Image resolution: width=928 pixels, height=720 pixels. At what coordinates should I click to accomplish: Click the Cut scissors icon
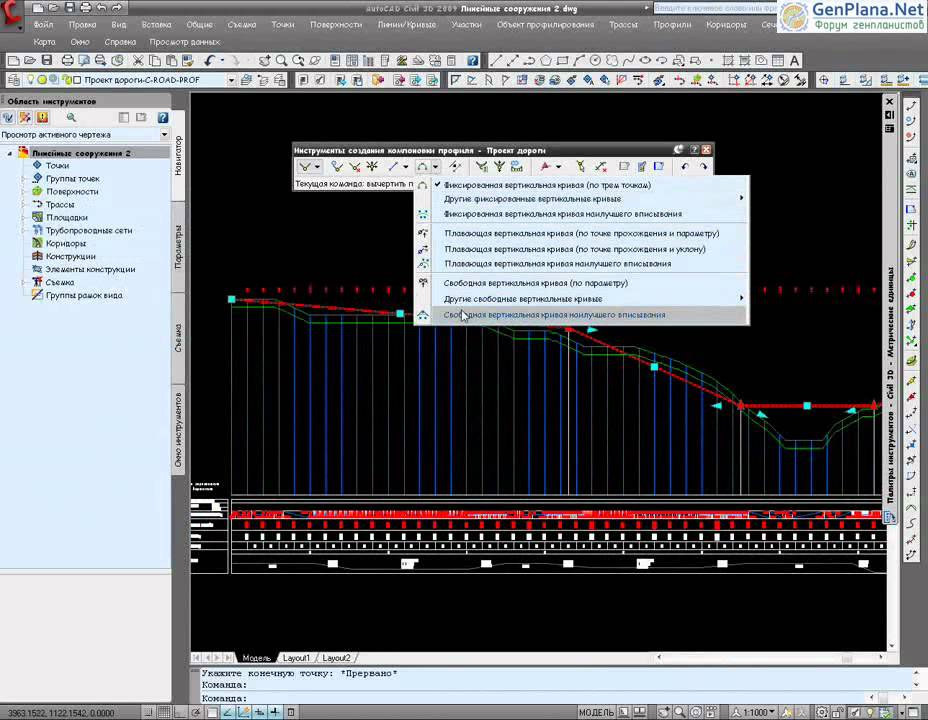(x=138, y=60)
